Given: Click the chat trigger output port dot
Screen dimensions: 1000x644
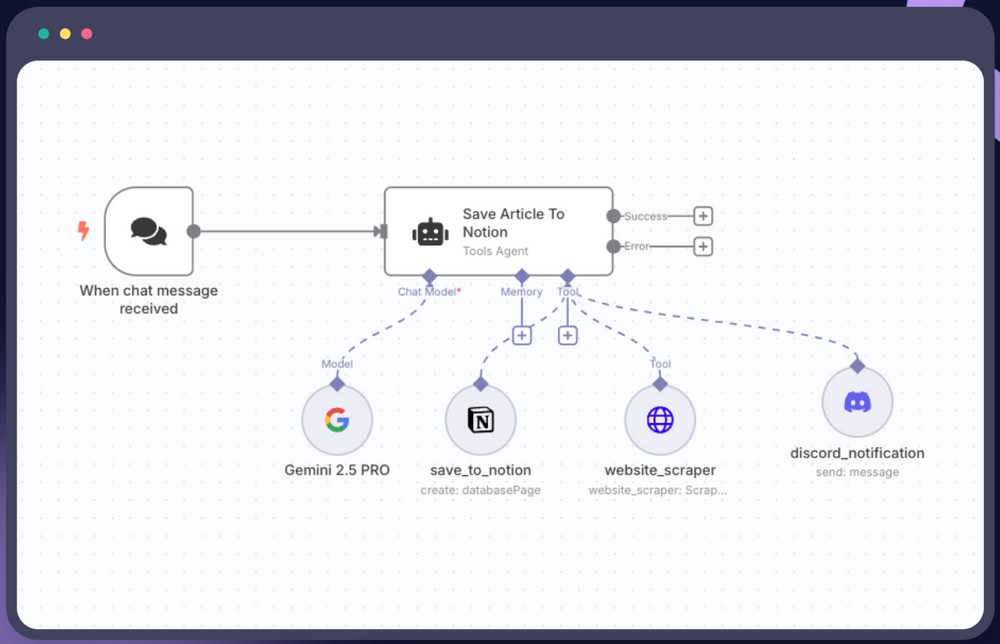Looking at the screenshot, I should (194, 231).
